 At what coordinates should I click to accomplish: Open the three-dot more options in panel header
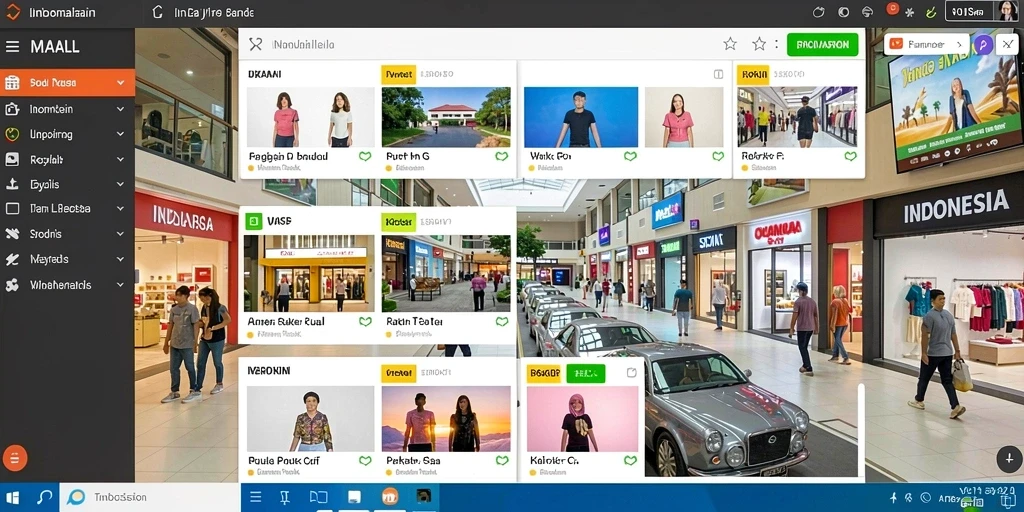coord(776,44)
